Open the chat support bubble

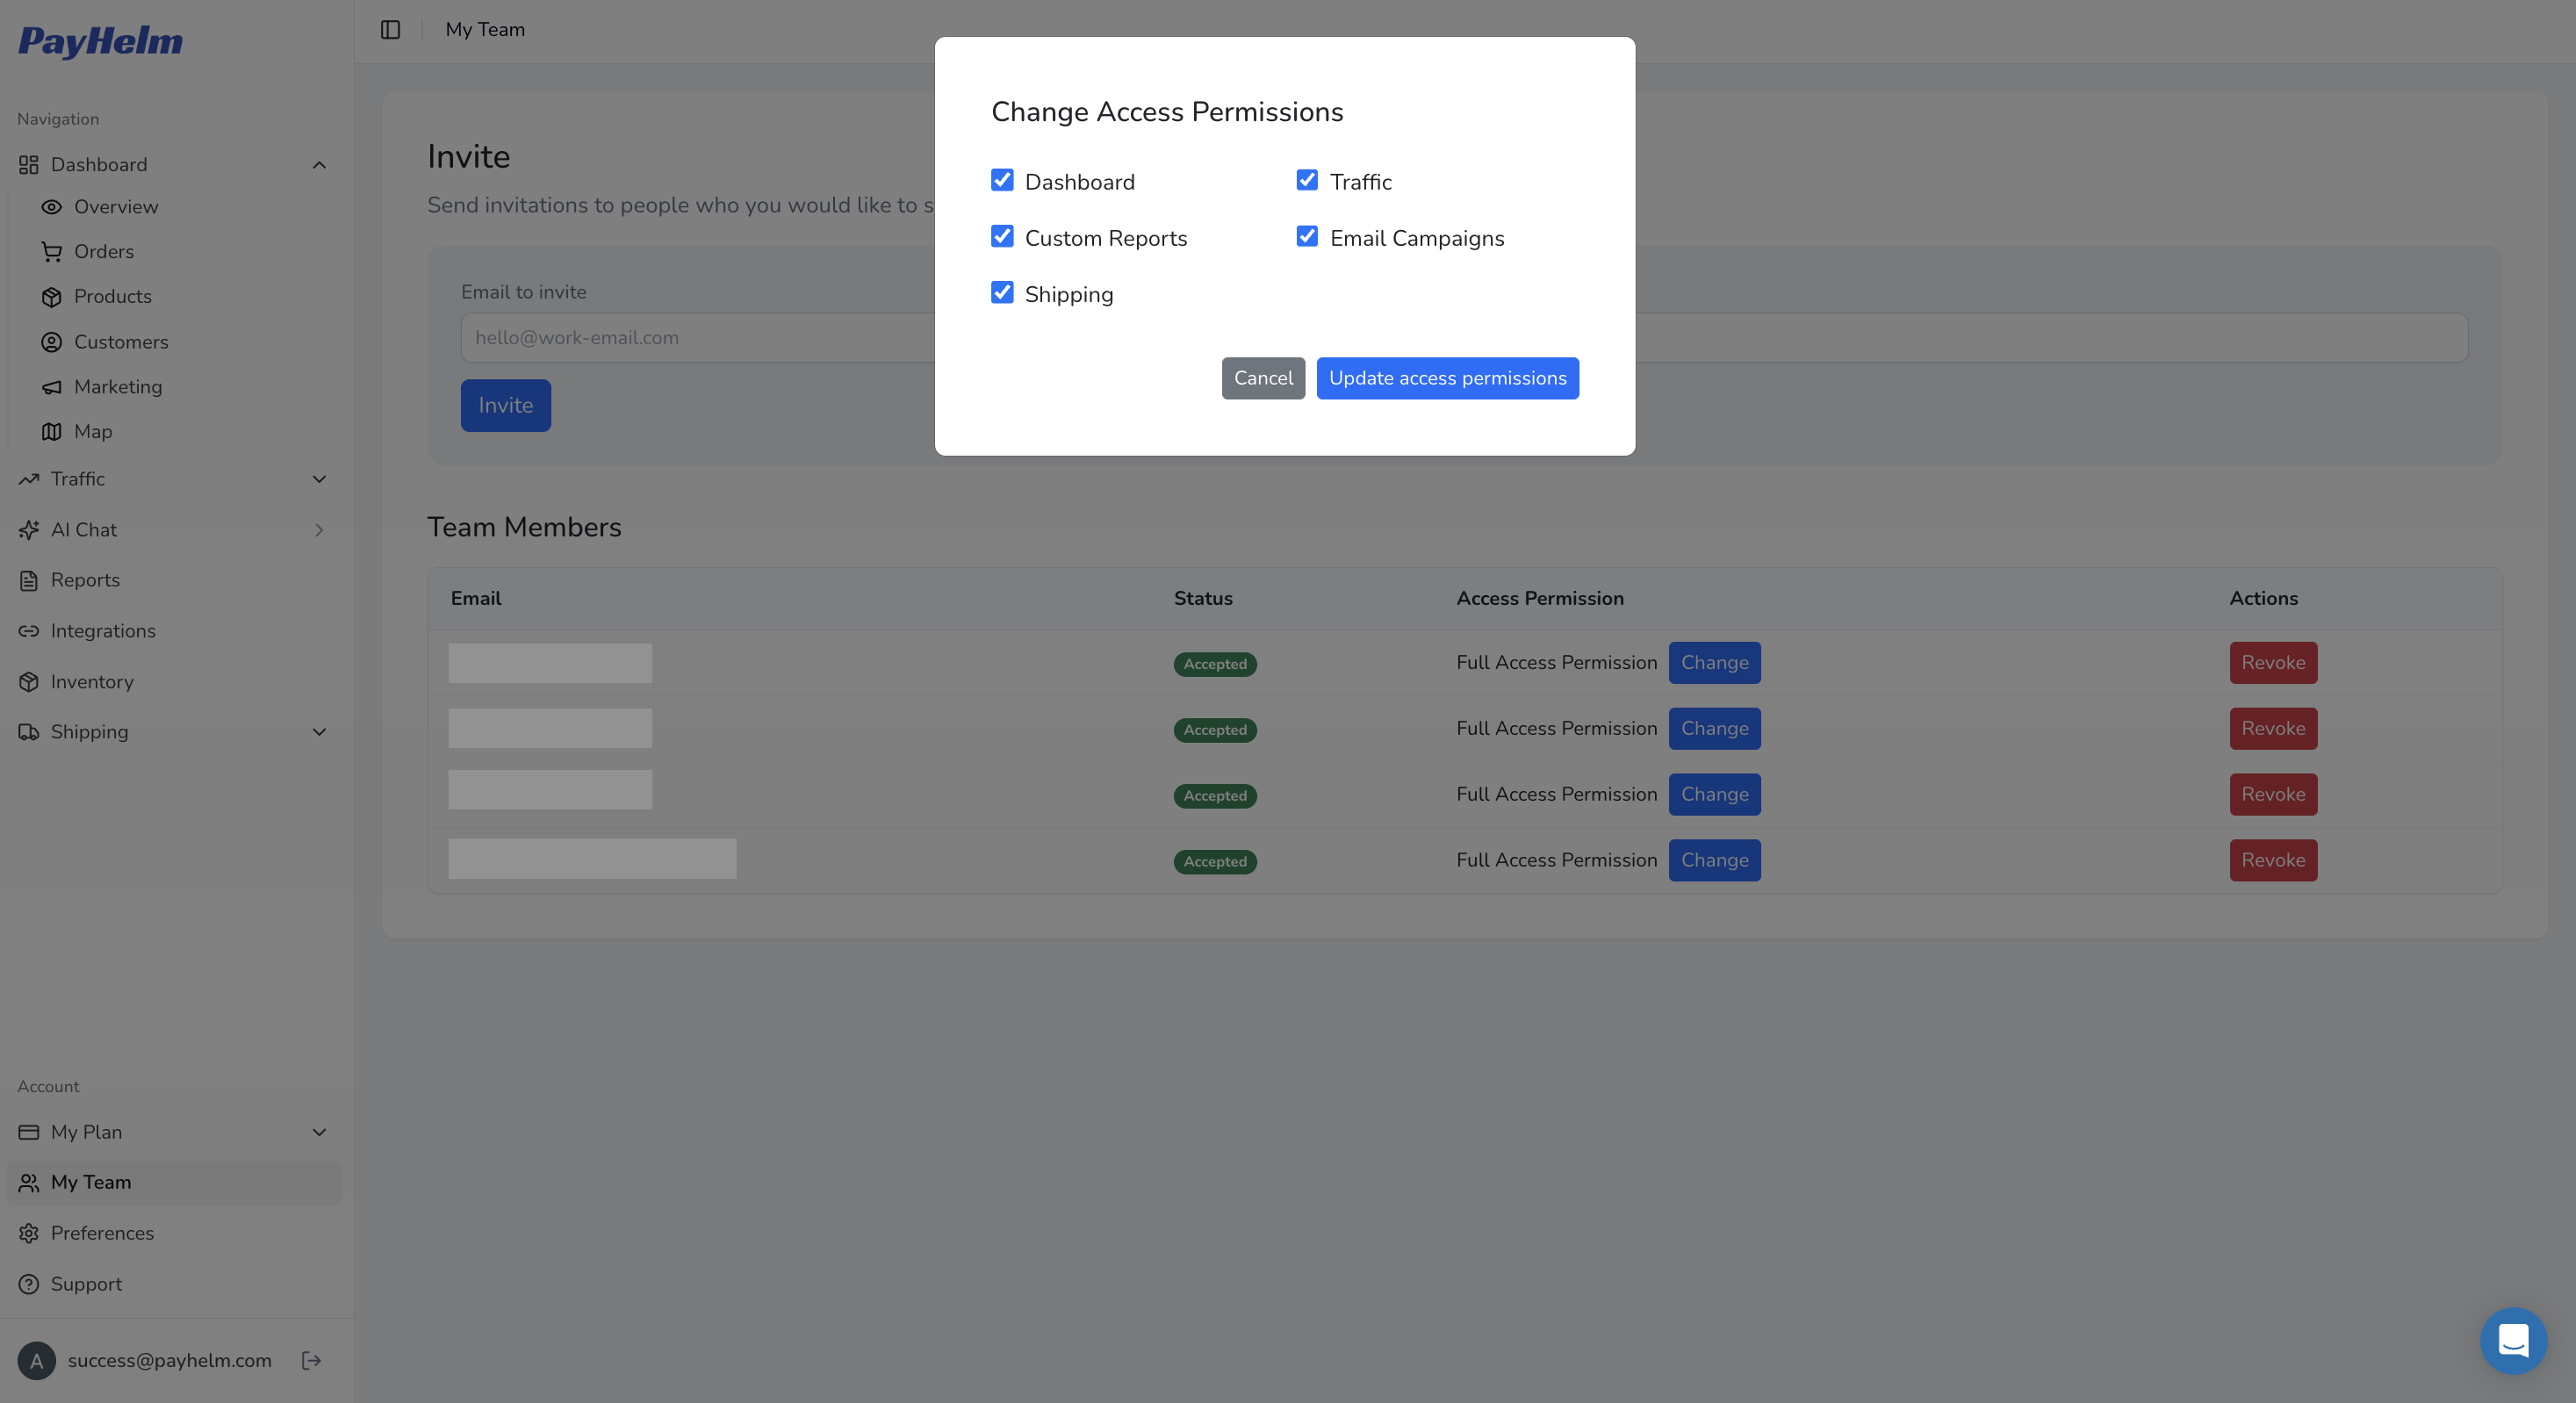pos(2513,1340)
